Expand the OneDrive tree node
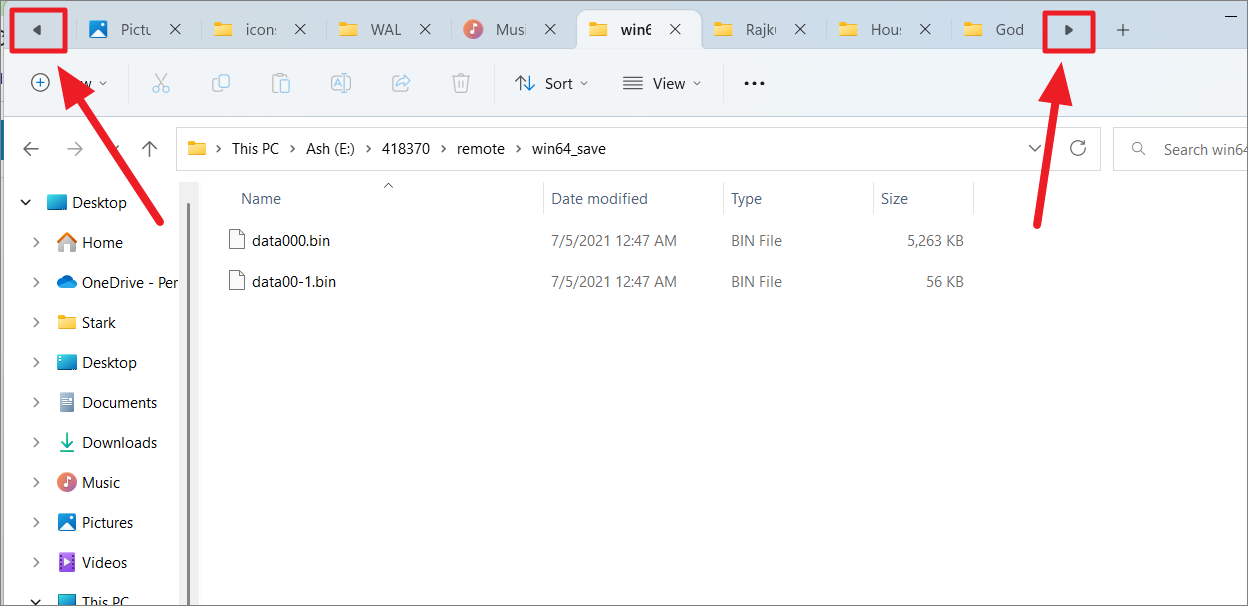 [36, 283]
